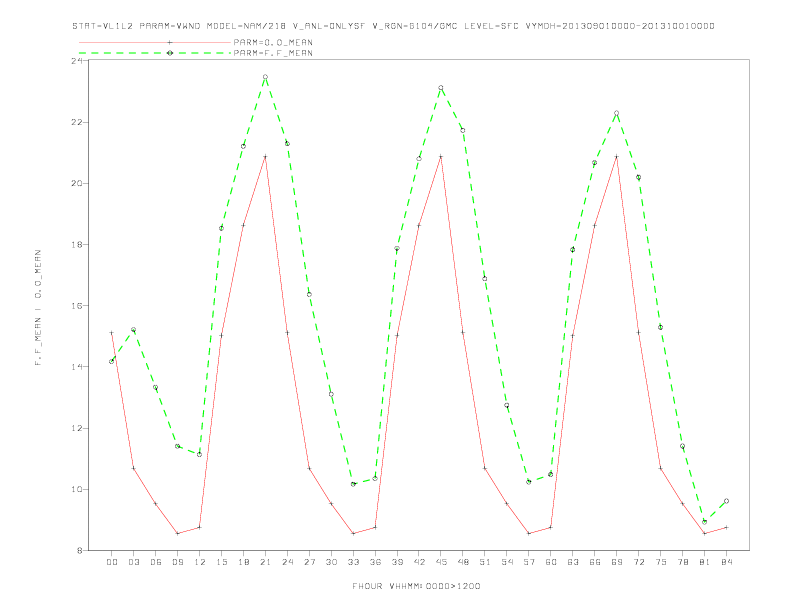Click the y-axis tick label 22
Image resolution: width=792 pixels, height=612 pixels.
[x=77, y=122]
